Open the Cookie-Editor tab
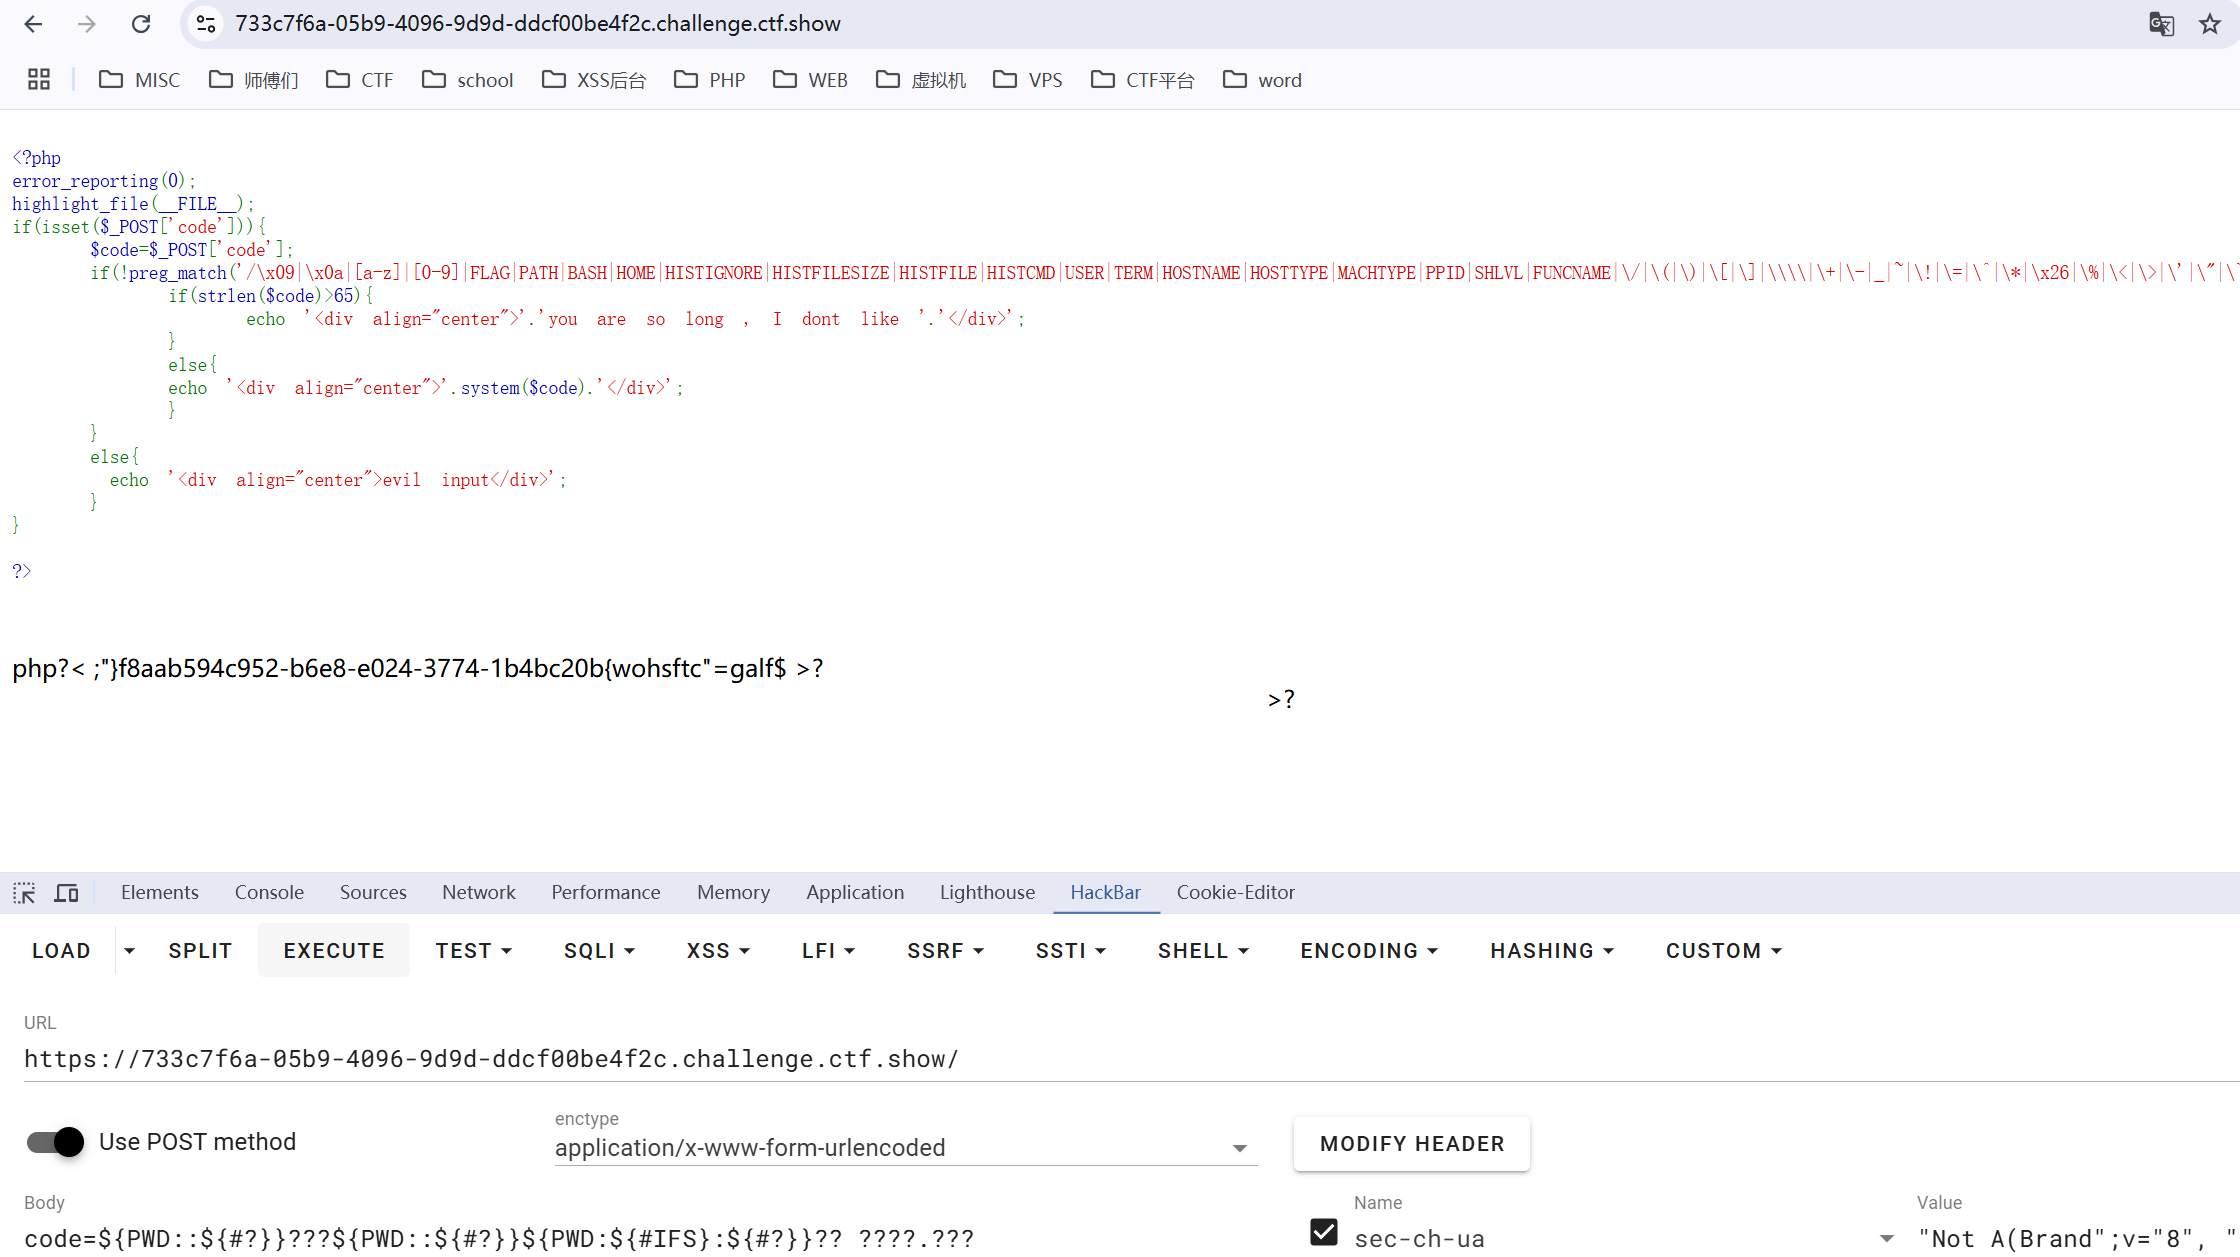The image size is (2240, 1257). (1235, 893)
